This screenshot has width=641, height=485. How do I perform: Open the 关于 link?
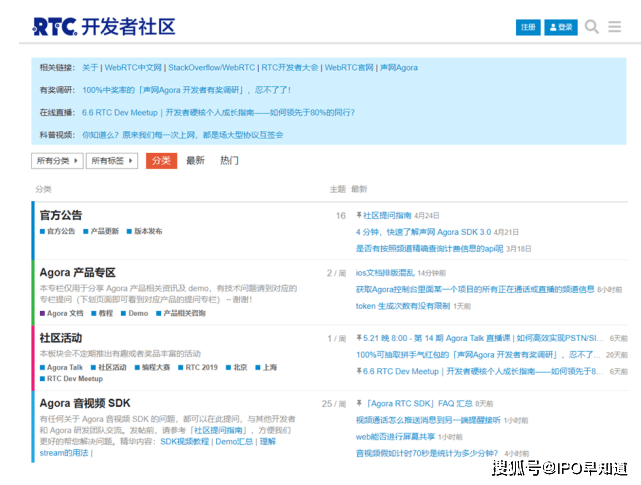click(x=90, y=67)
